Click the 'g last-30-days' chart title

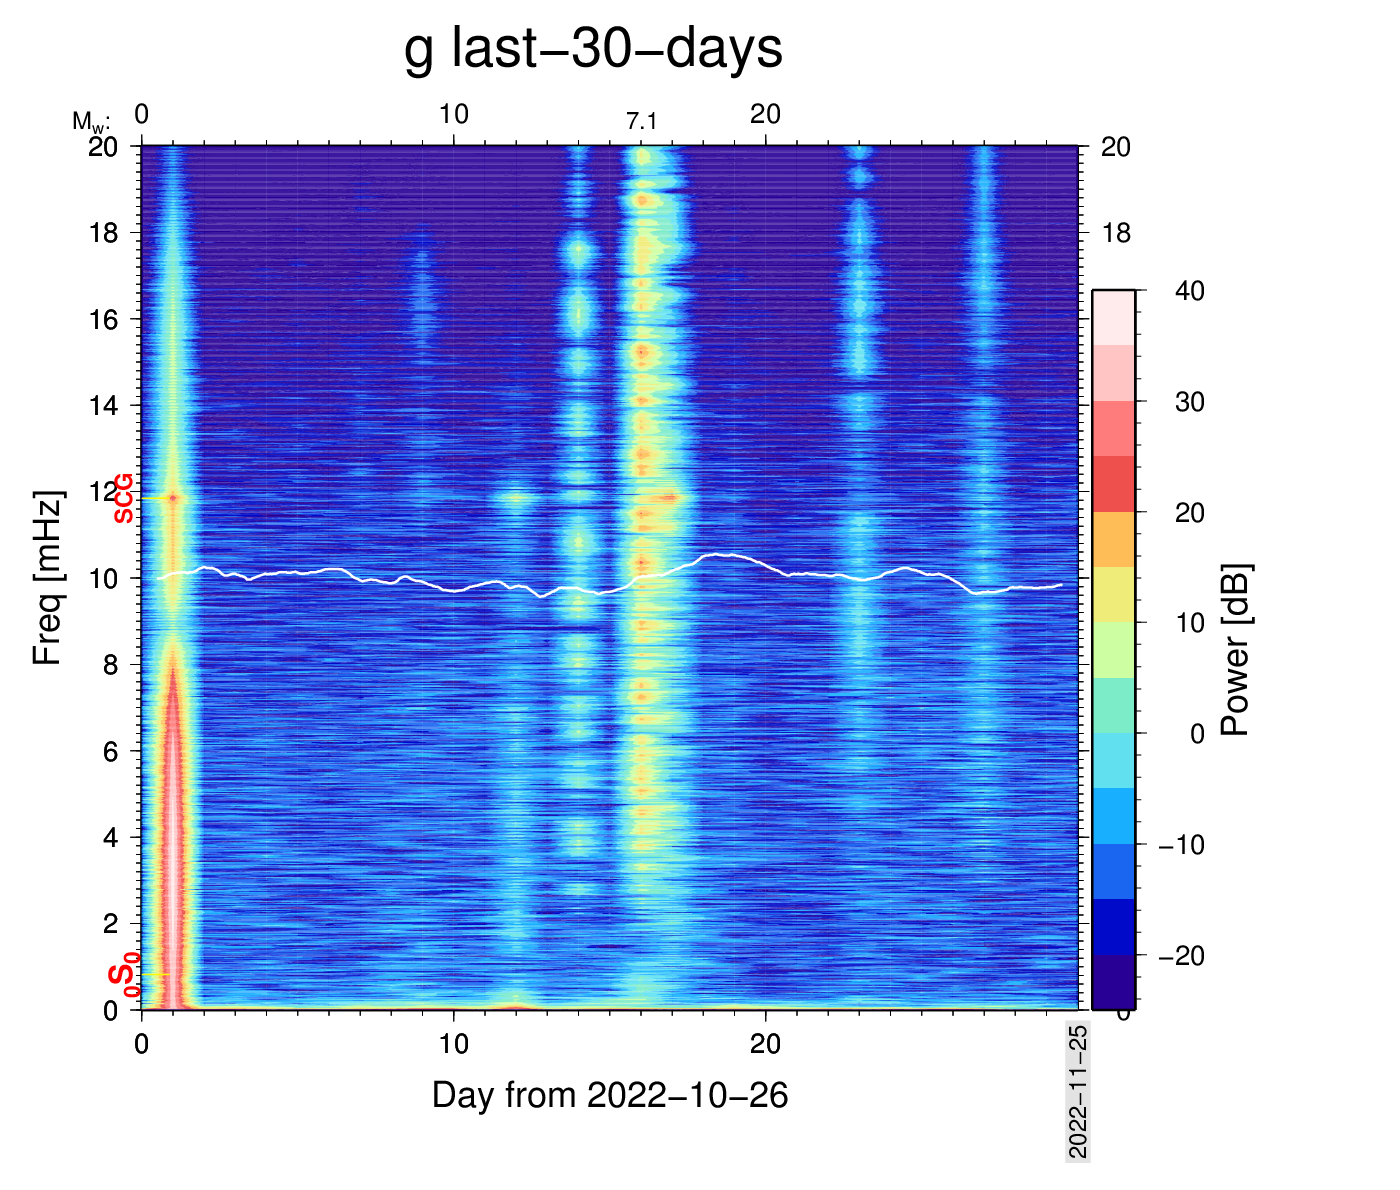[x=593, y=48]
